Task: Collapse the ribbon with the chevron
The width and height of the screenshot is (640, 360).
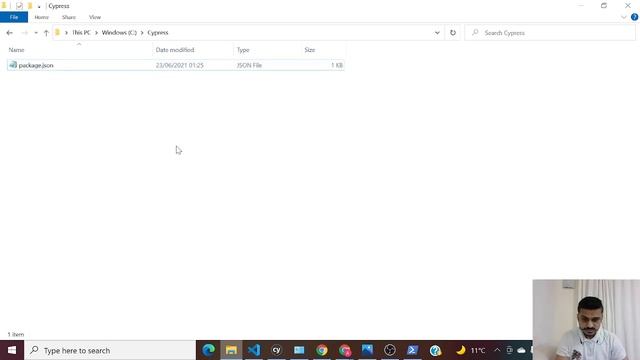Action: tap(623, 17)
